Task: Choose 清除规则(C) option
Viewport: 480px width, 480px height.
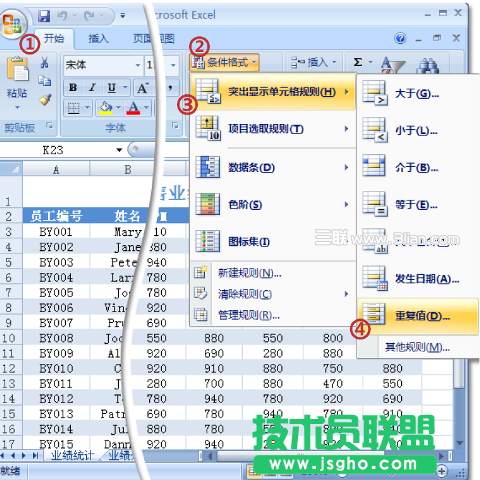Action: pyautogui.click(x=273, y=294)
